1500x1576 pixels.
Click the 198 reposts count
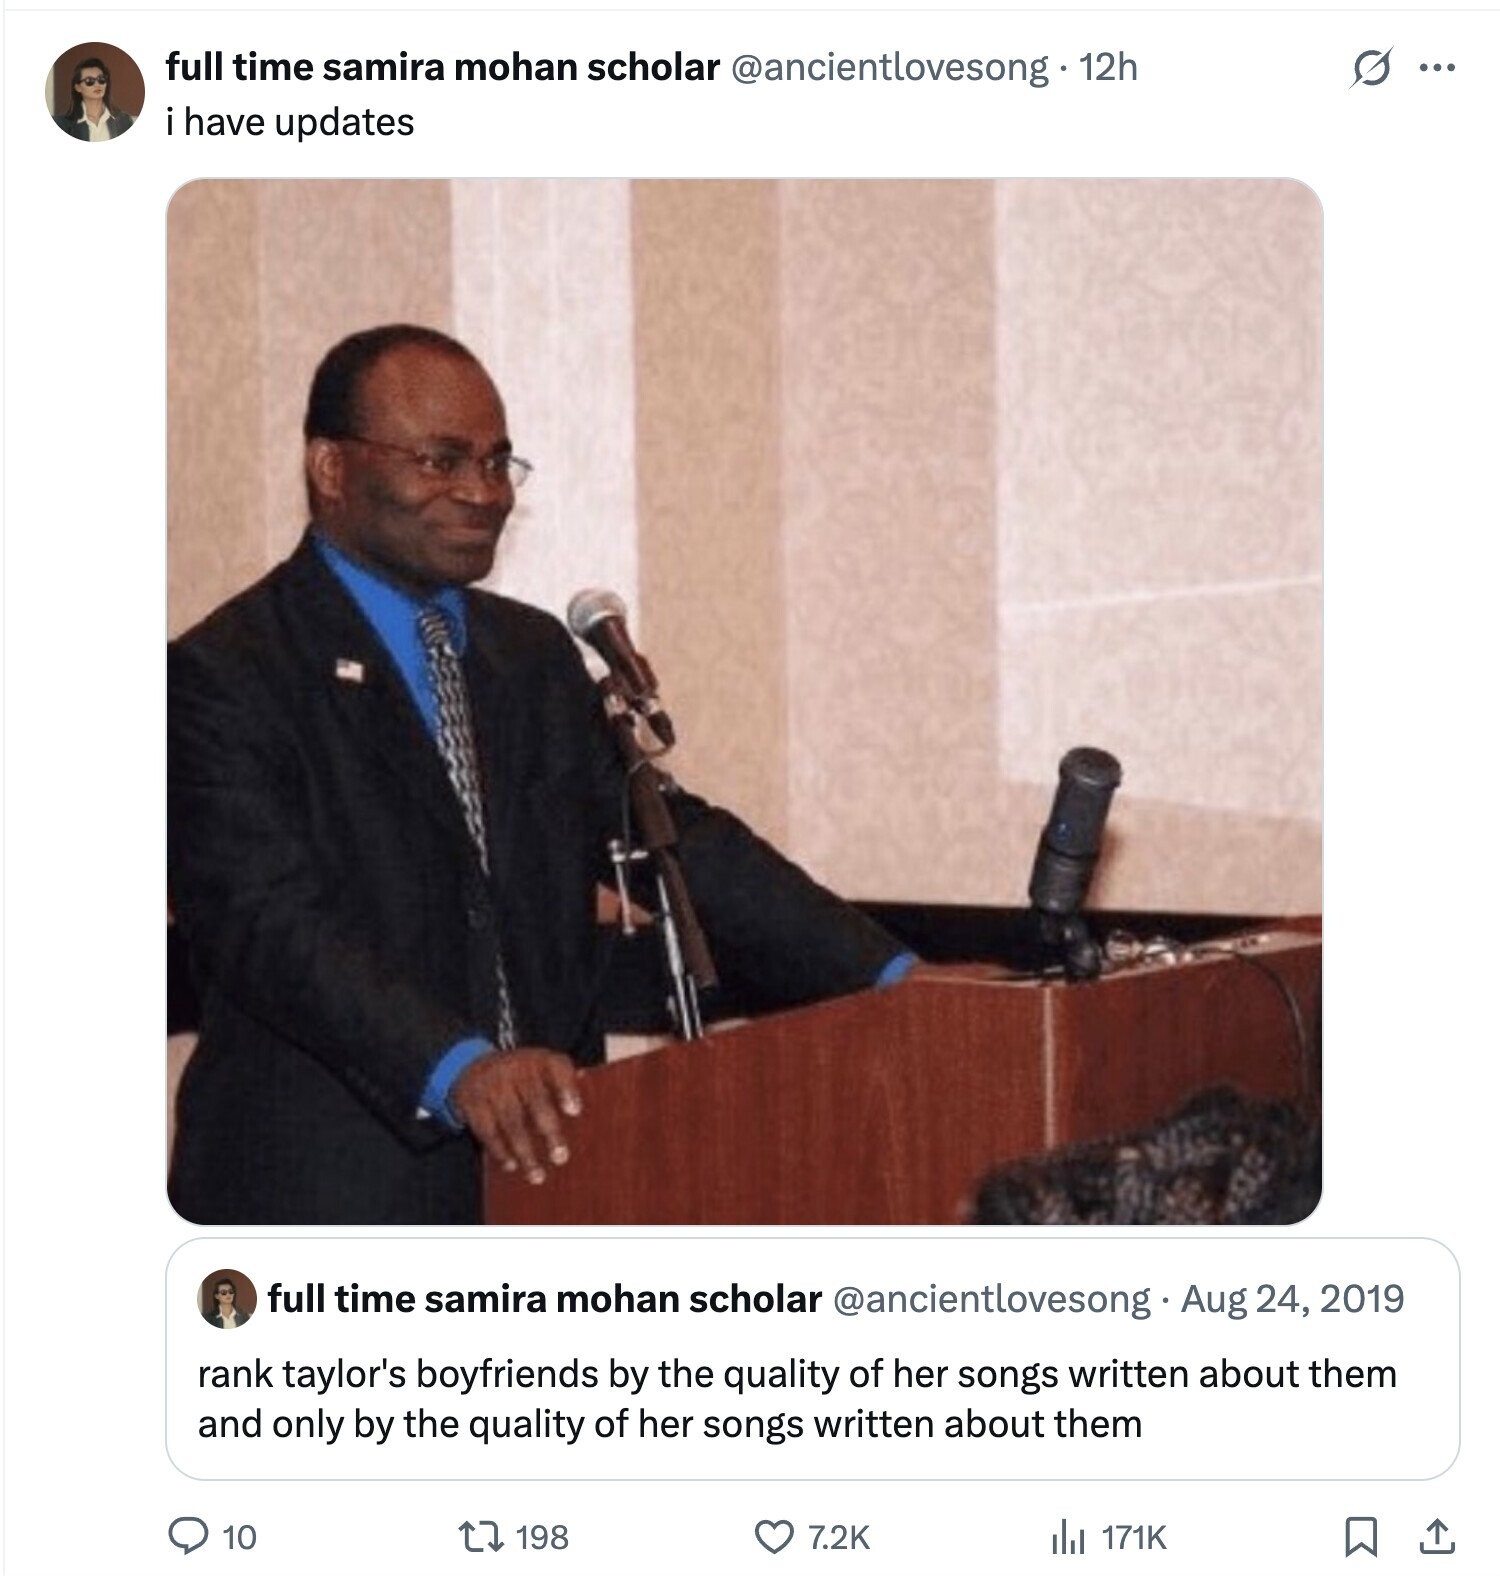[x=542, y=1537]
